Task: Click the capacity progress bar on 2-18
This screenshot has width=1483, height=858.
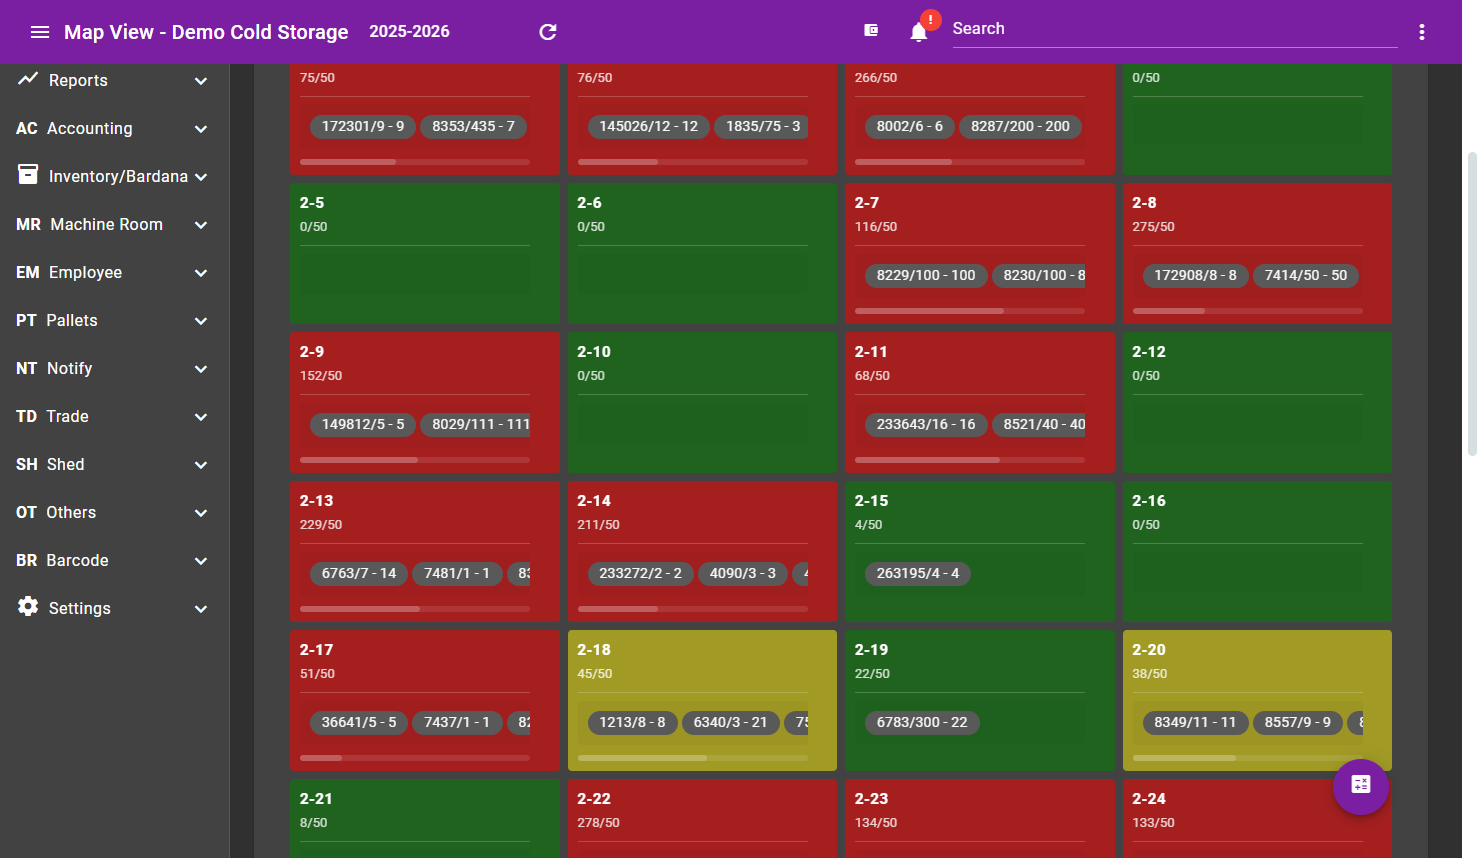Action: (691, 757)
